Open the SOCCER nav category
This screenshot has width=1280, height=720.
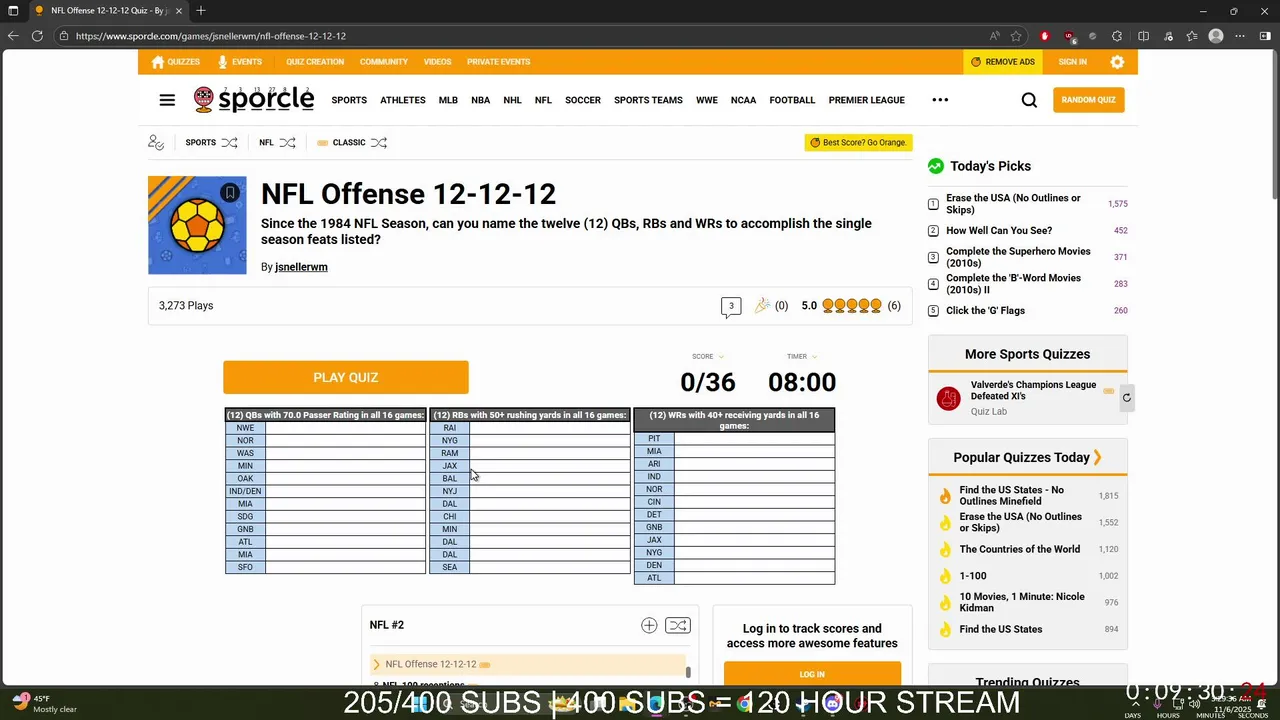coord(583,100)
